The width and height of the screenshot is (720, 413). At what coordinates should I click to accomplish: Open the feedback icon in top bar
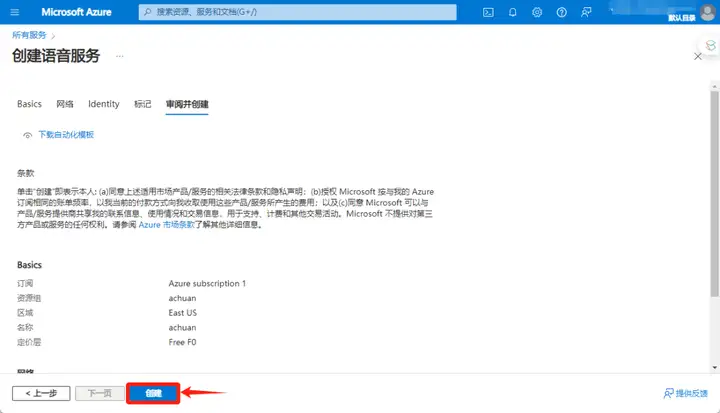click(586, 12)
